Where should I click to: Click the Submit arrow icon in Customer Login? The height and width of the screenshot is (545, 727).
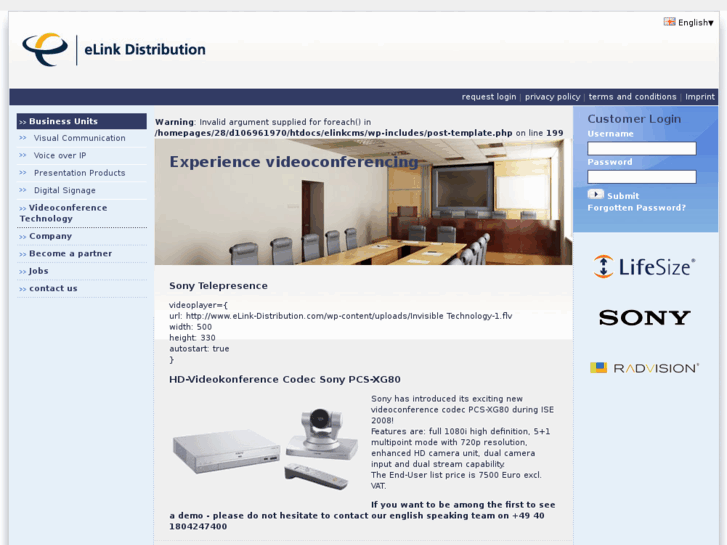click(595, 194)
